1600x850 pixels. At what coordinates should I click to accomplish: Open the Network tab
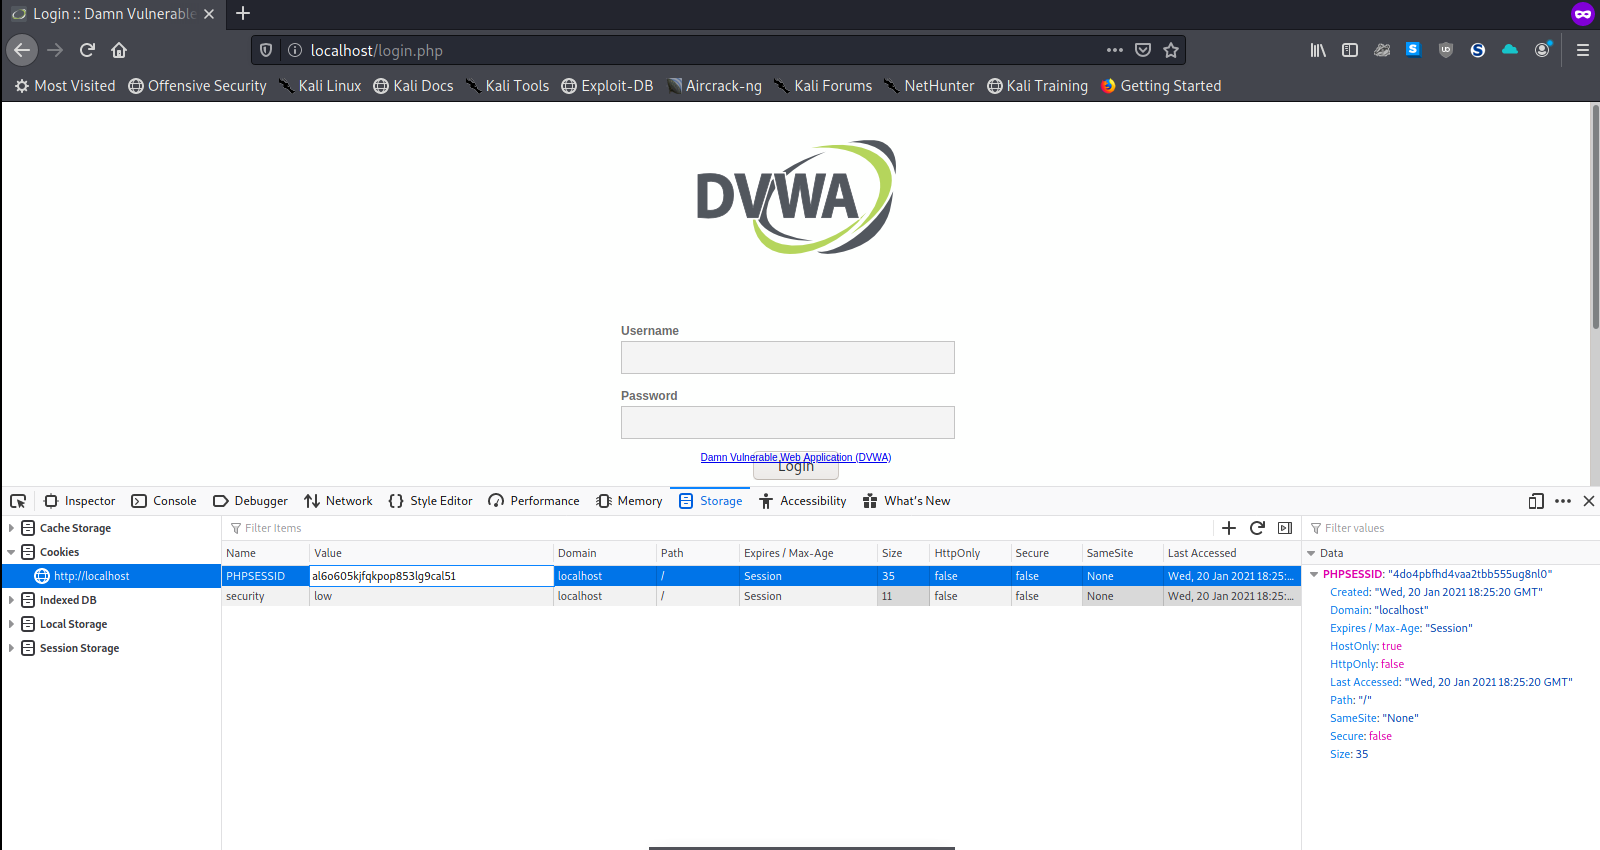tap(338, 501)
